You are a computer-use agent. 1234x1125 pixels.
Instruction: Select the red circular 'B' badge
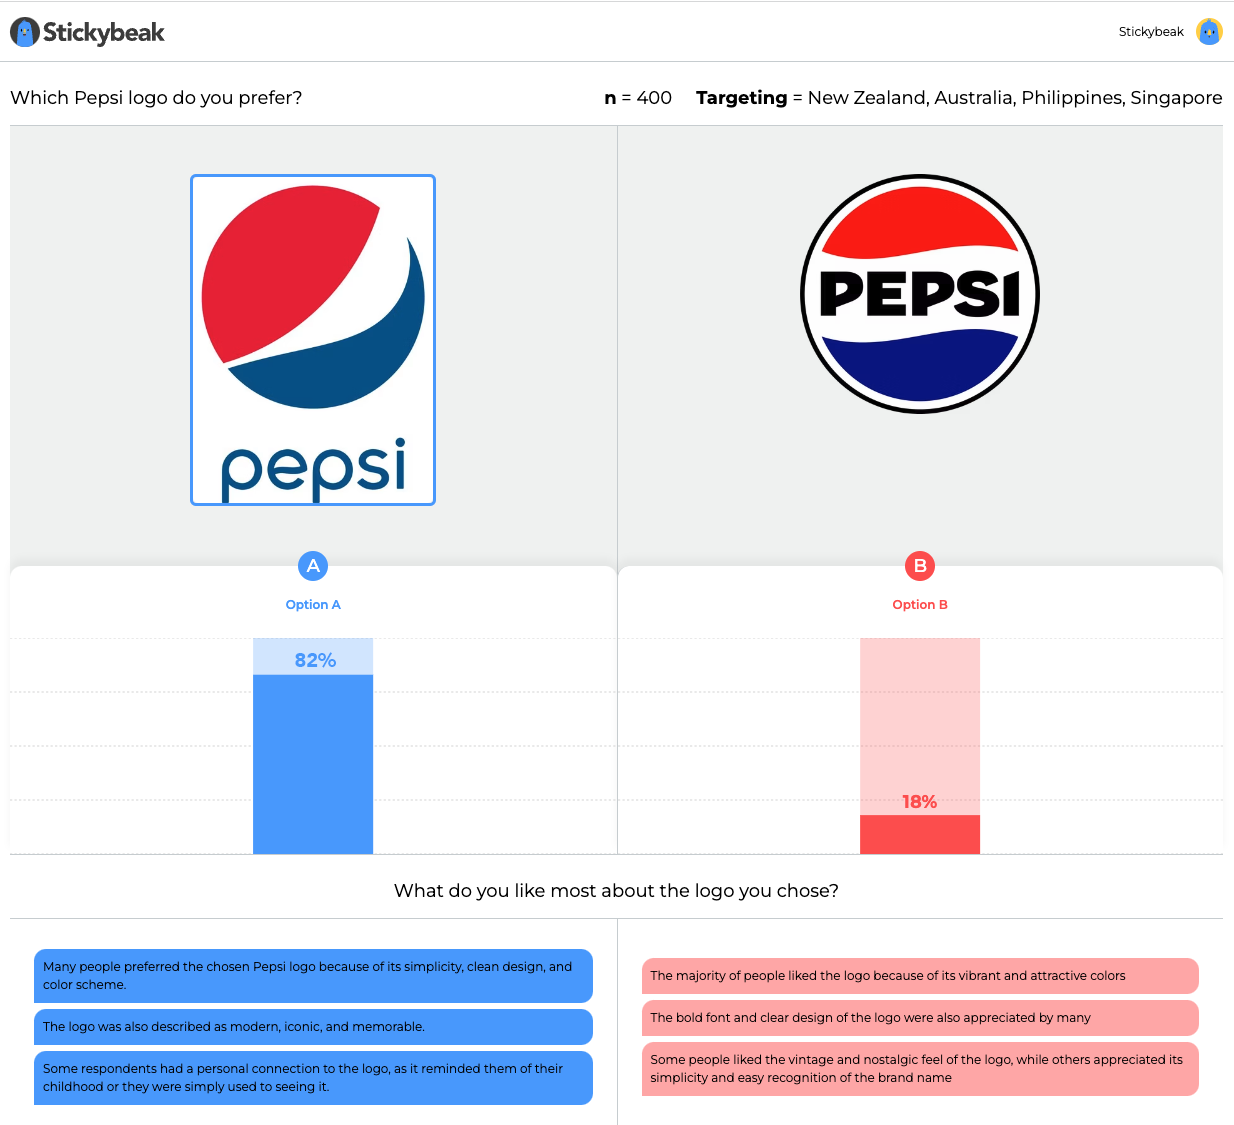click(x=920, y=566)
